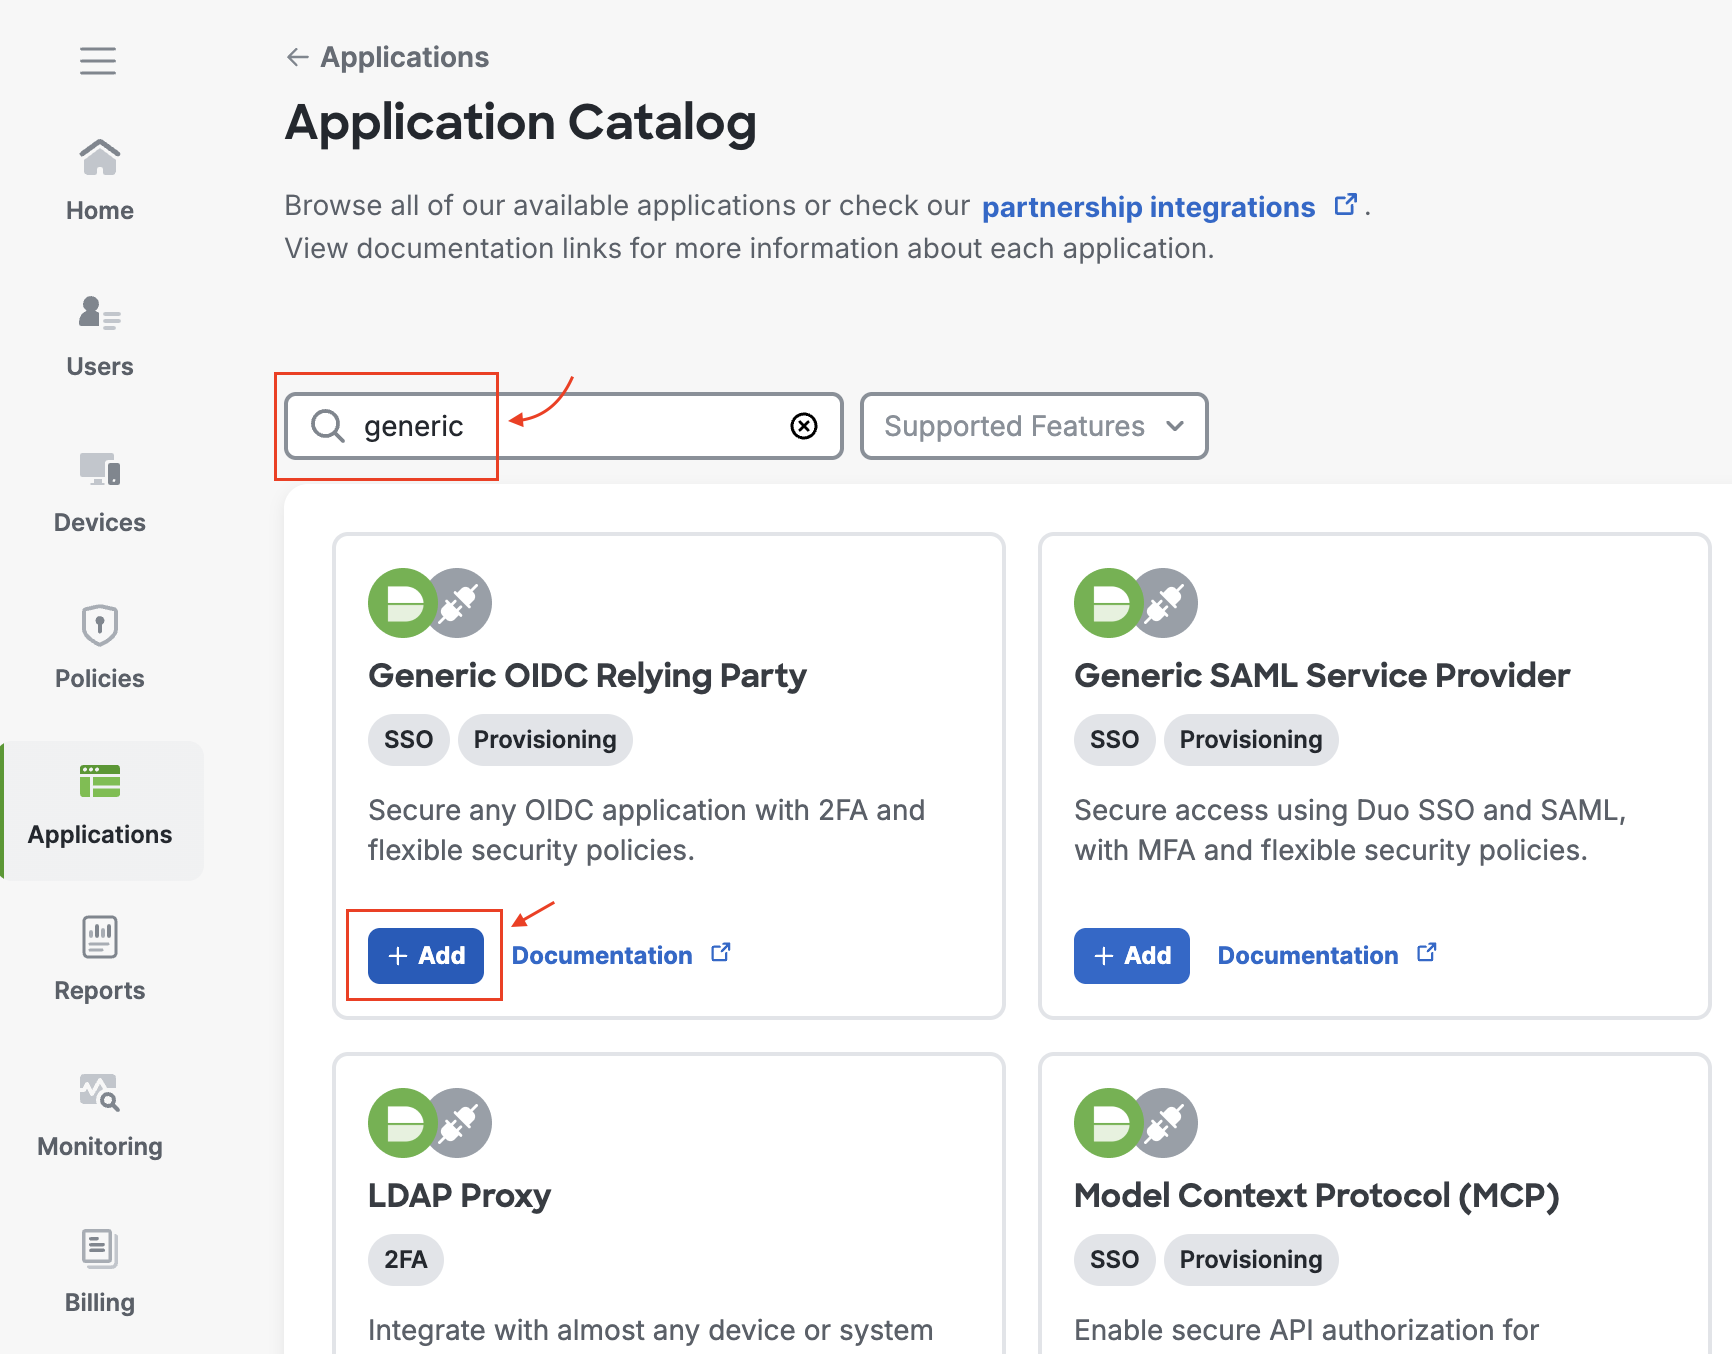The width and height of the screenshot is (1732, 1354).
Task: Expand the Supported Features dropdown
Action: coord(1034,426)
